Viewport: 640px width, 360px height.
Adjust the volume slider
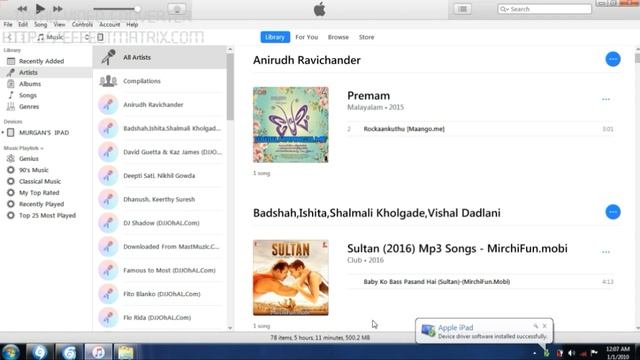(116, 9)
